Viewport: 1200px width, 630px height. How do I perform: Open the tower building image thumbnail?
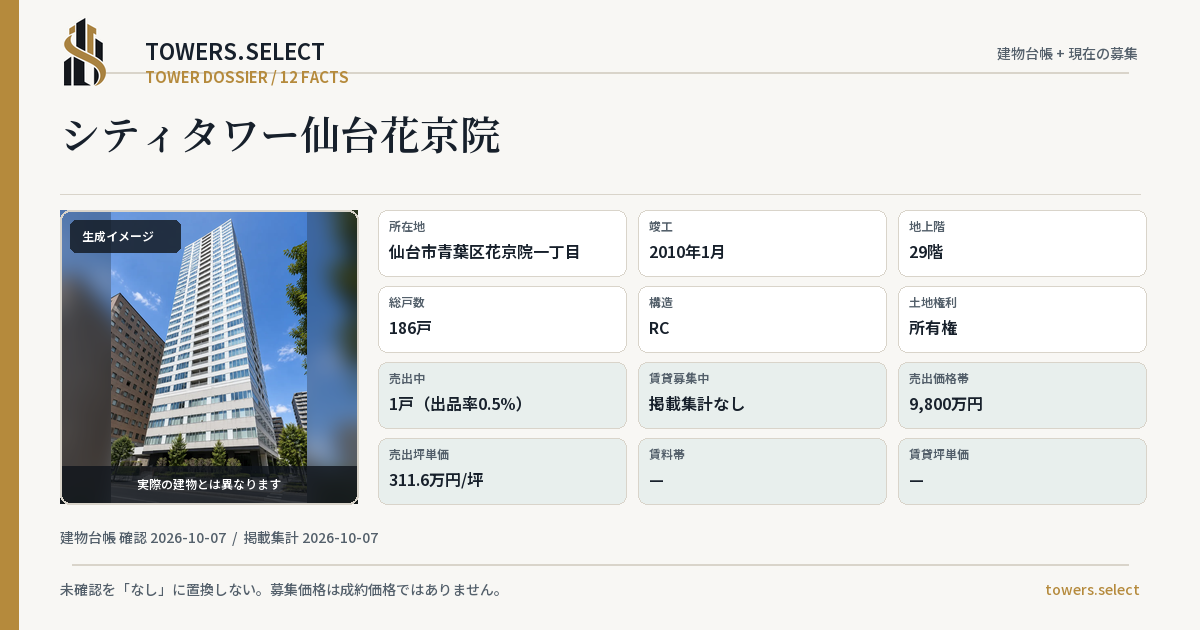[x=209, y=357]
